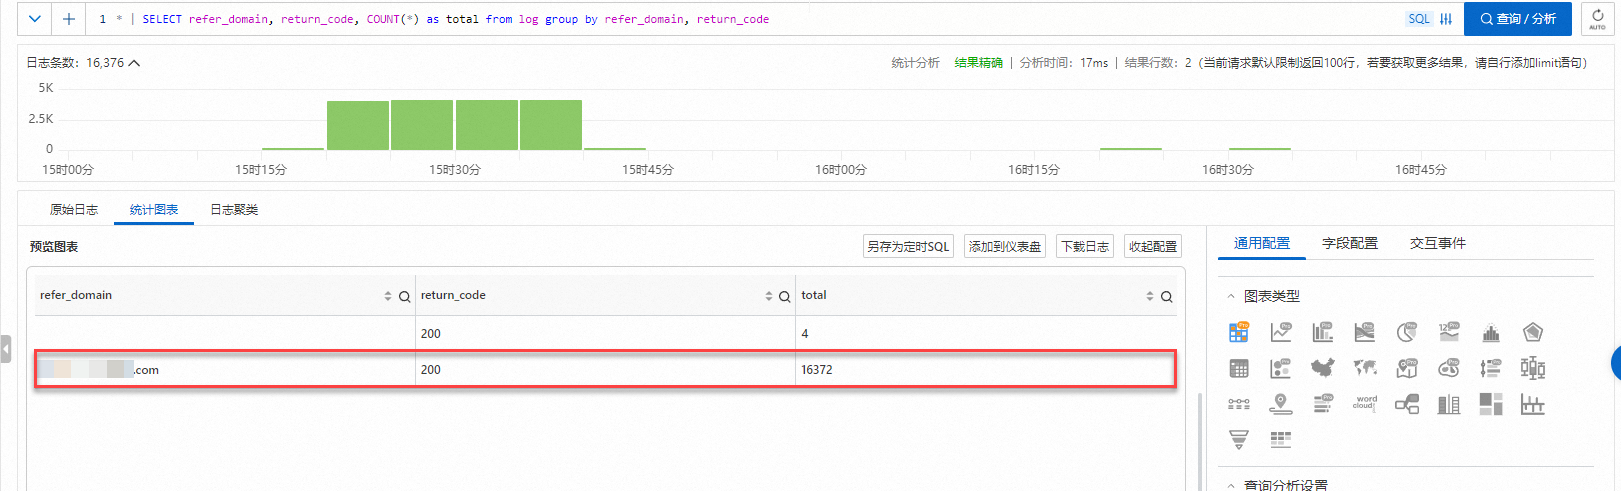1621x491 pixels.
Task: Select the stacked 3D column chart icon
Action: tap(1449, 404)
